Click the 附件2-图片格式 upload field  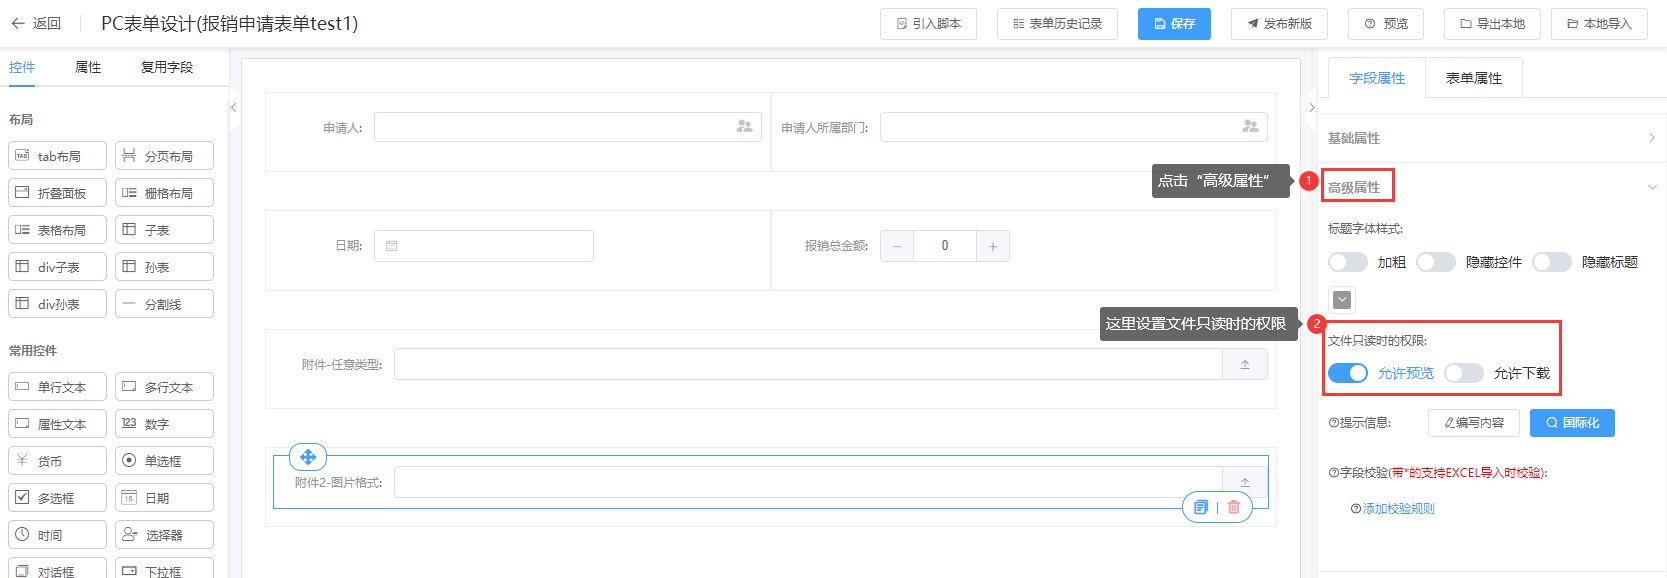[808, 482]
